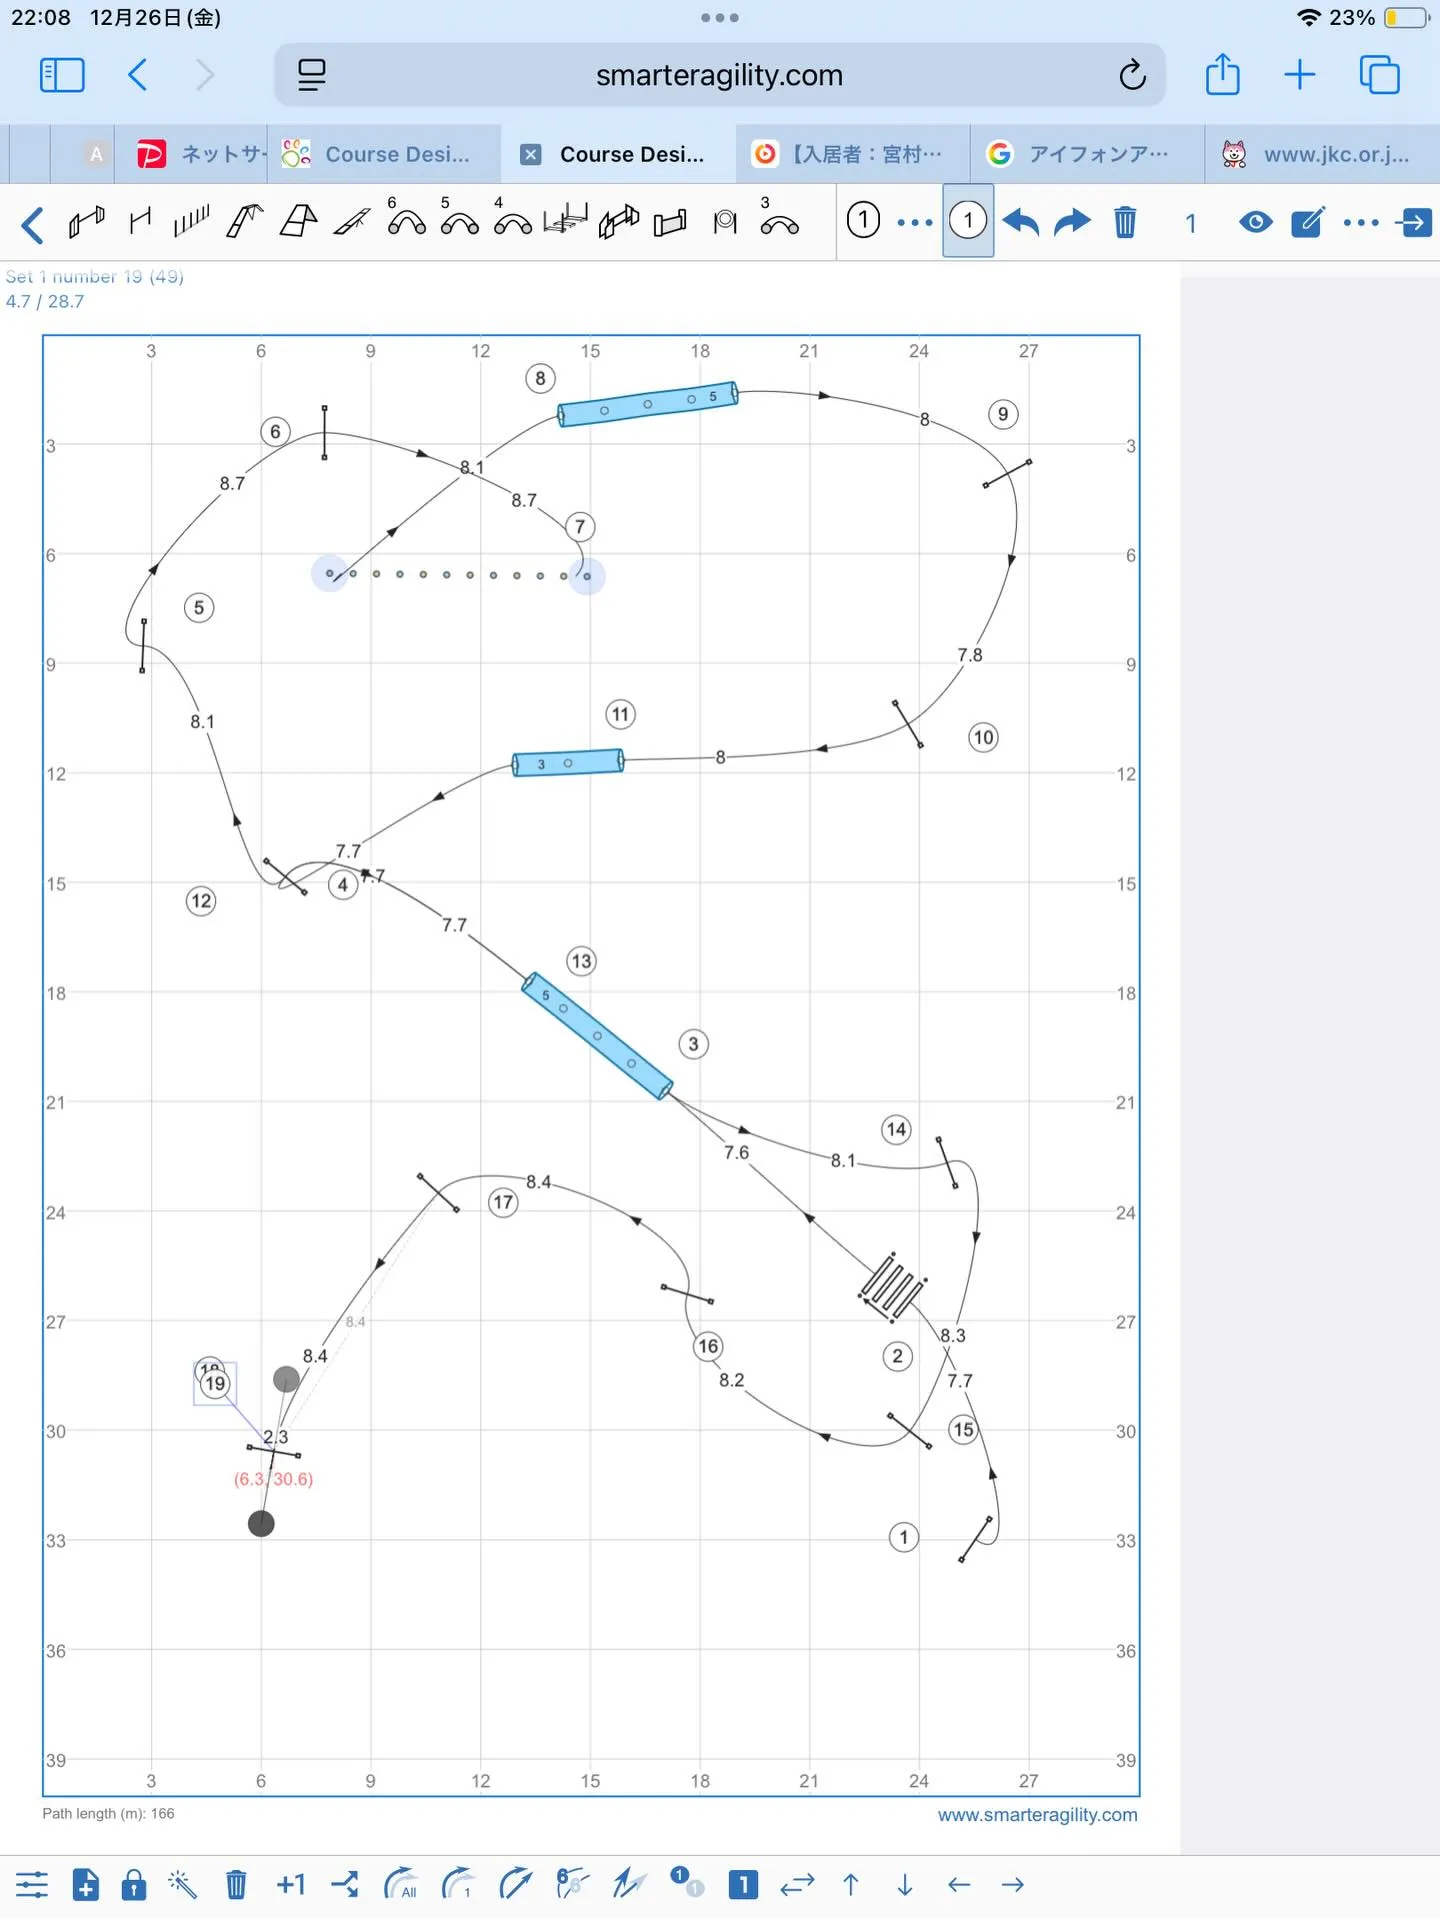
Task: Switch to the www.jkc.or.j... browser tab
Action: (x=1320, y=154)
